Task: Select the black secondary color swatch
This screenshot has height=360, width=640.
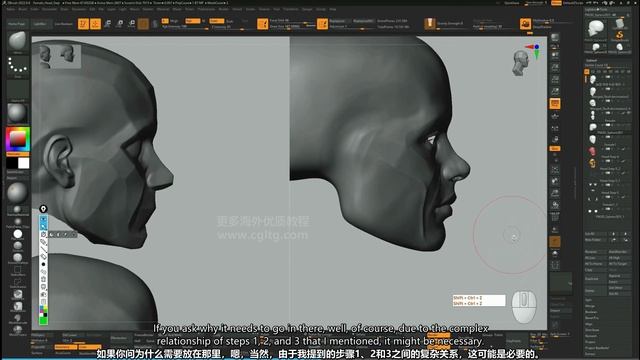Action: pos(12,163)
